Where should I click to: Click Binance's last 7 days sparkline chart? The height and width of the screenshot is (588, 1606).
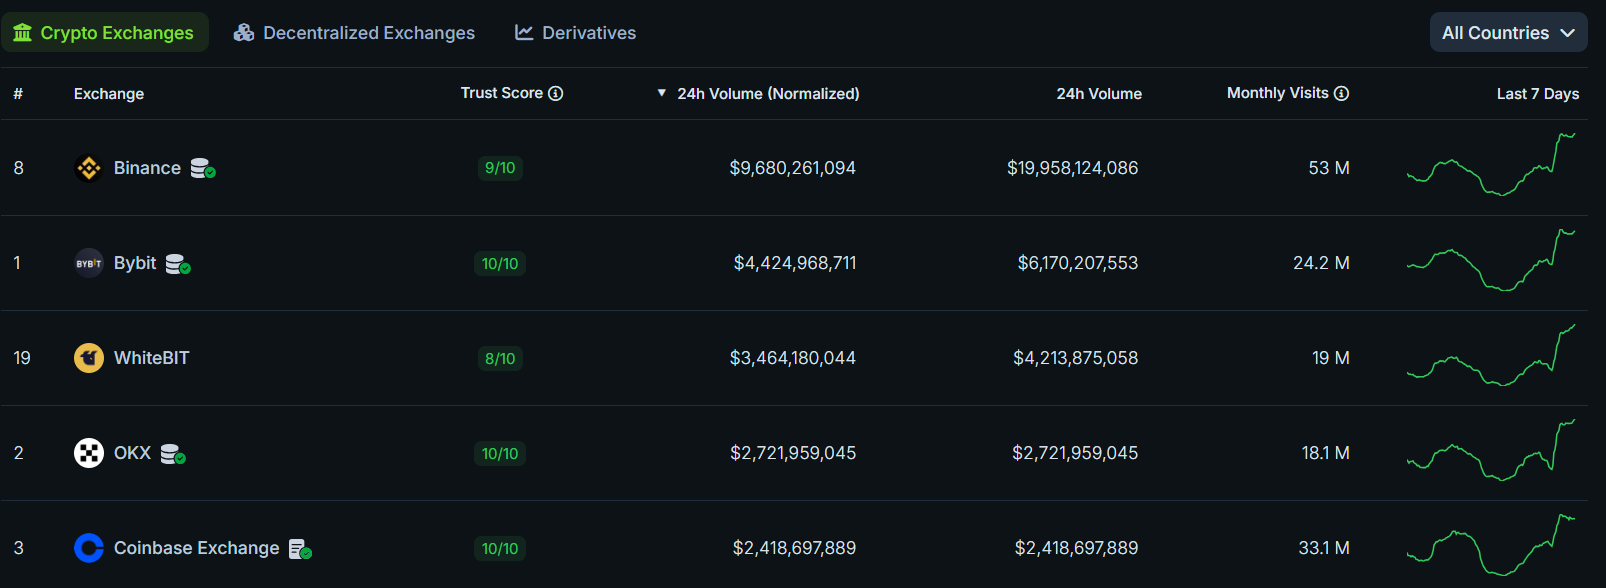(1491, 165)
